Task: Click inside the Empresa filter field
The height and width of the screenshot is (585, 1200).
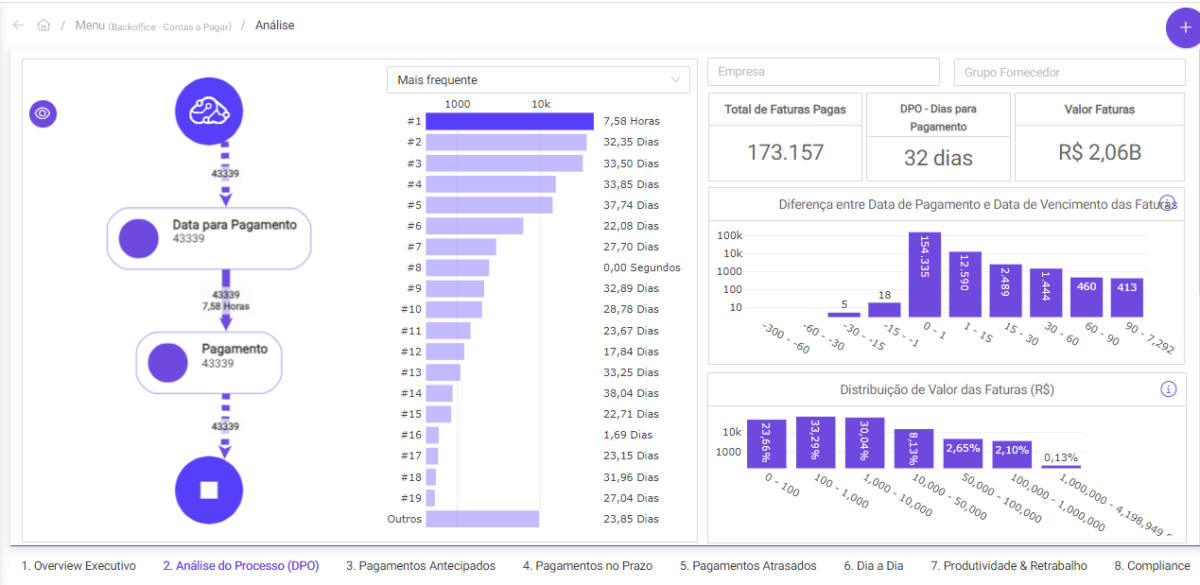Action: [822, 71]
